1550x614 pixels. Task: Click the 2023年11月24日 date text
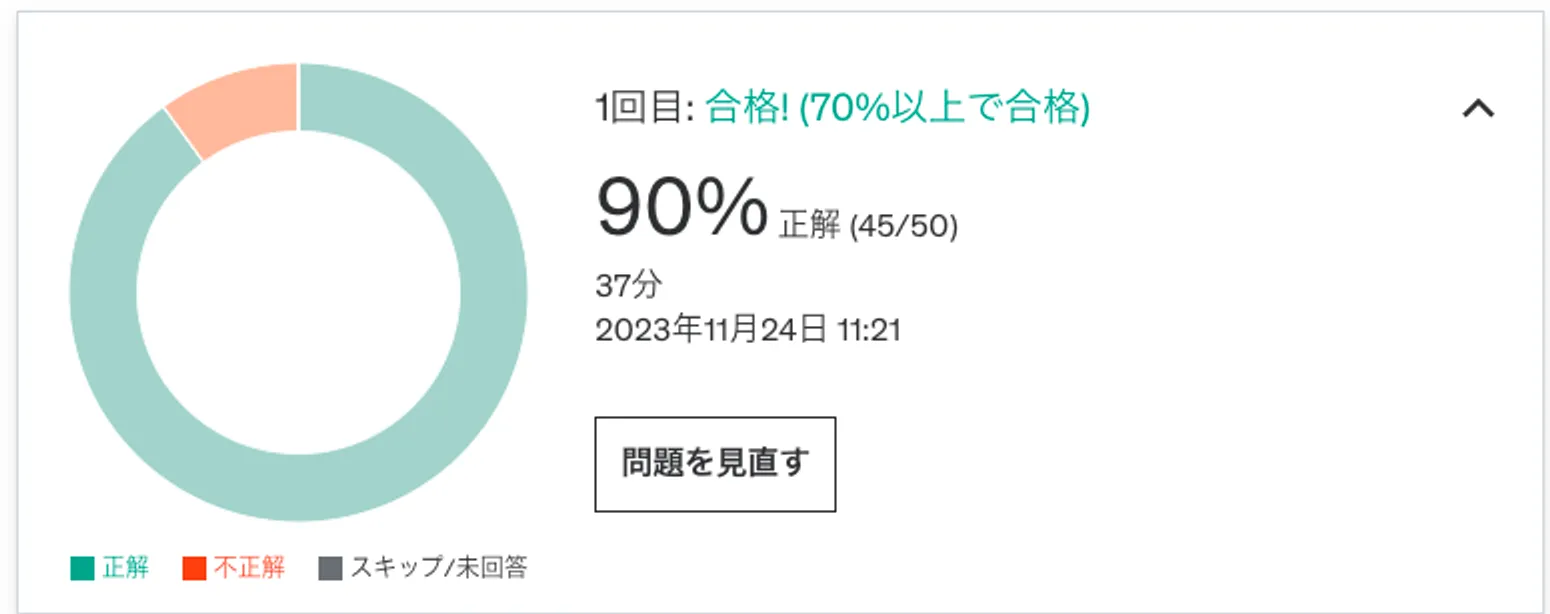(711, 329)
